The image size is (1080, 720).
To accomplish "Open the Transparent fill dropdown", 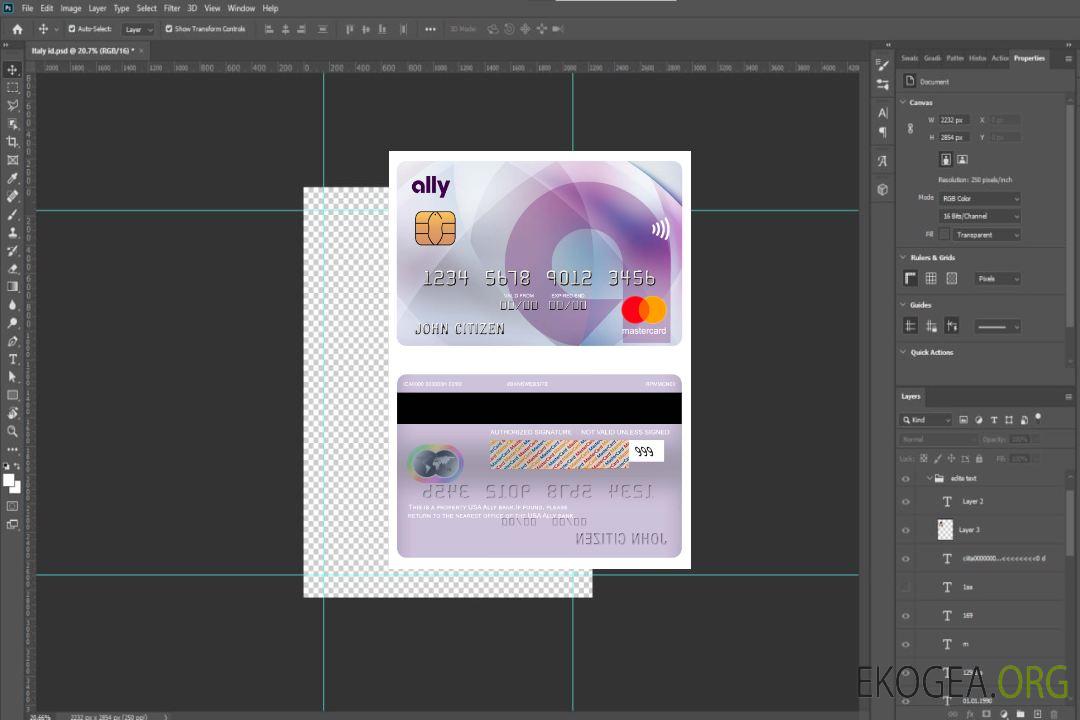I will pos(986,235).
